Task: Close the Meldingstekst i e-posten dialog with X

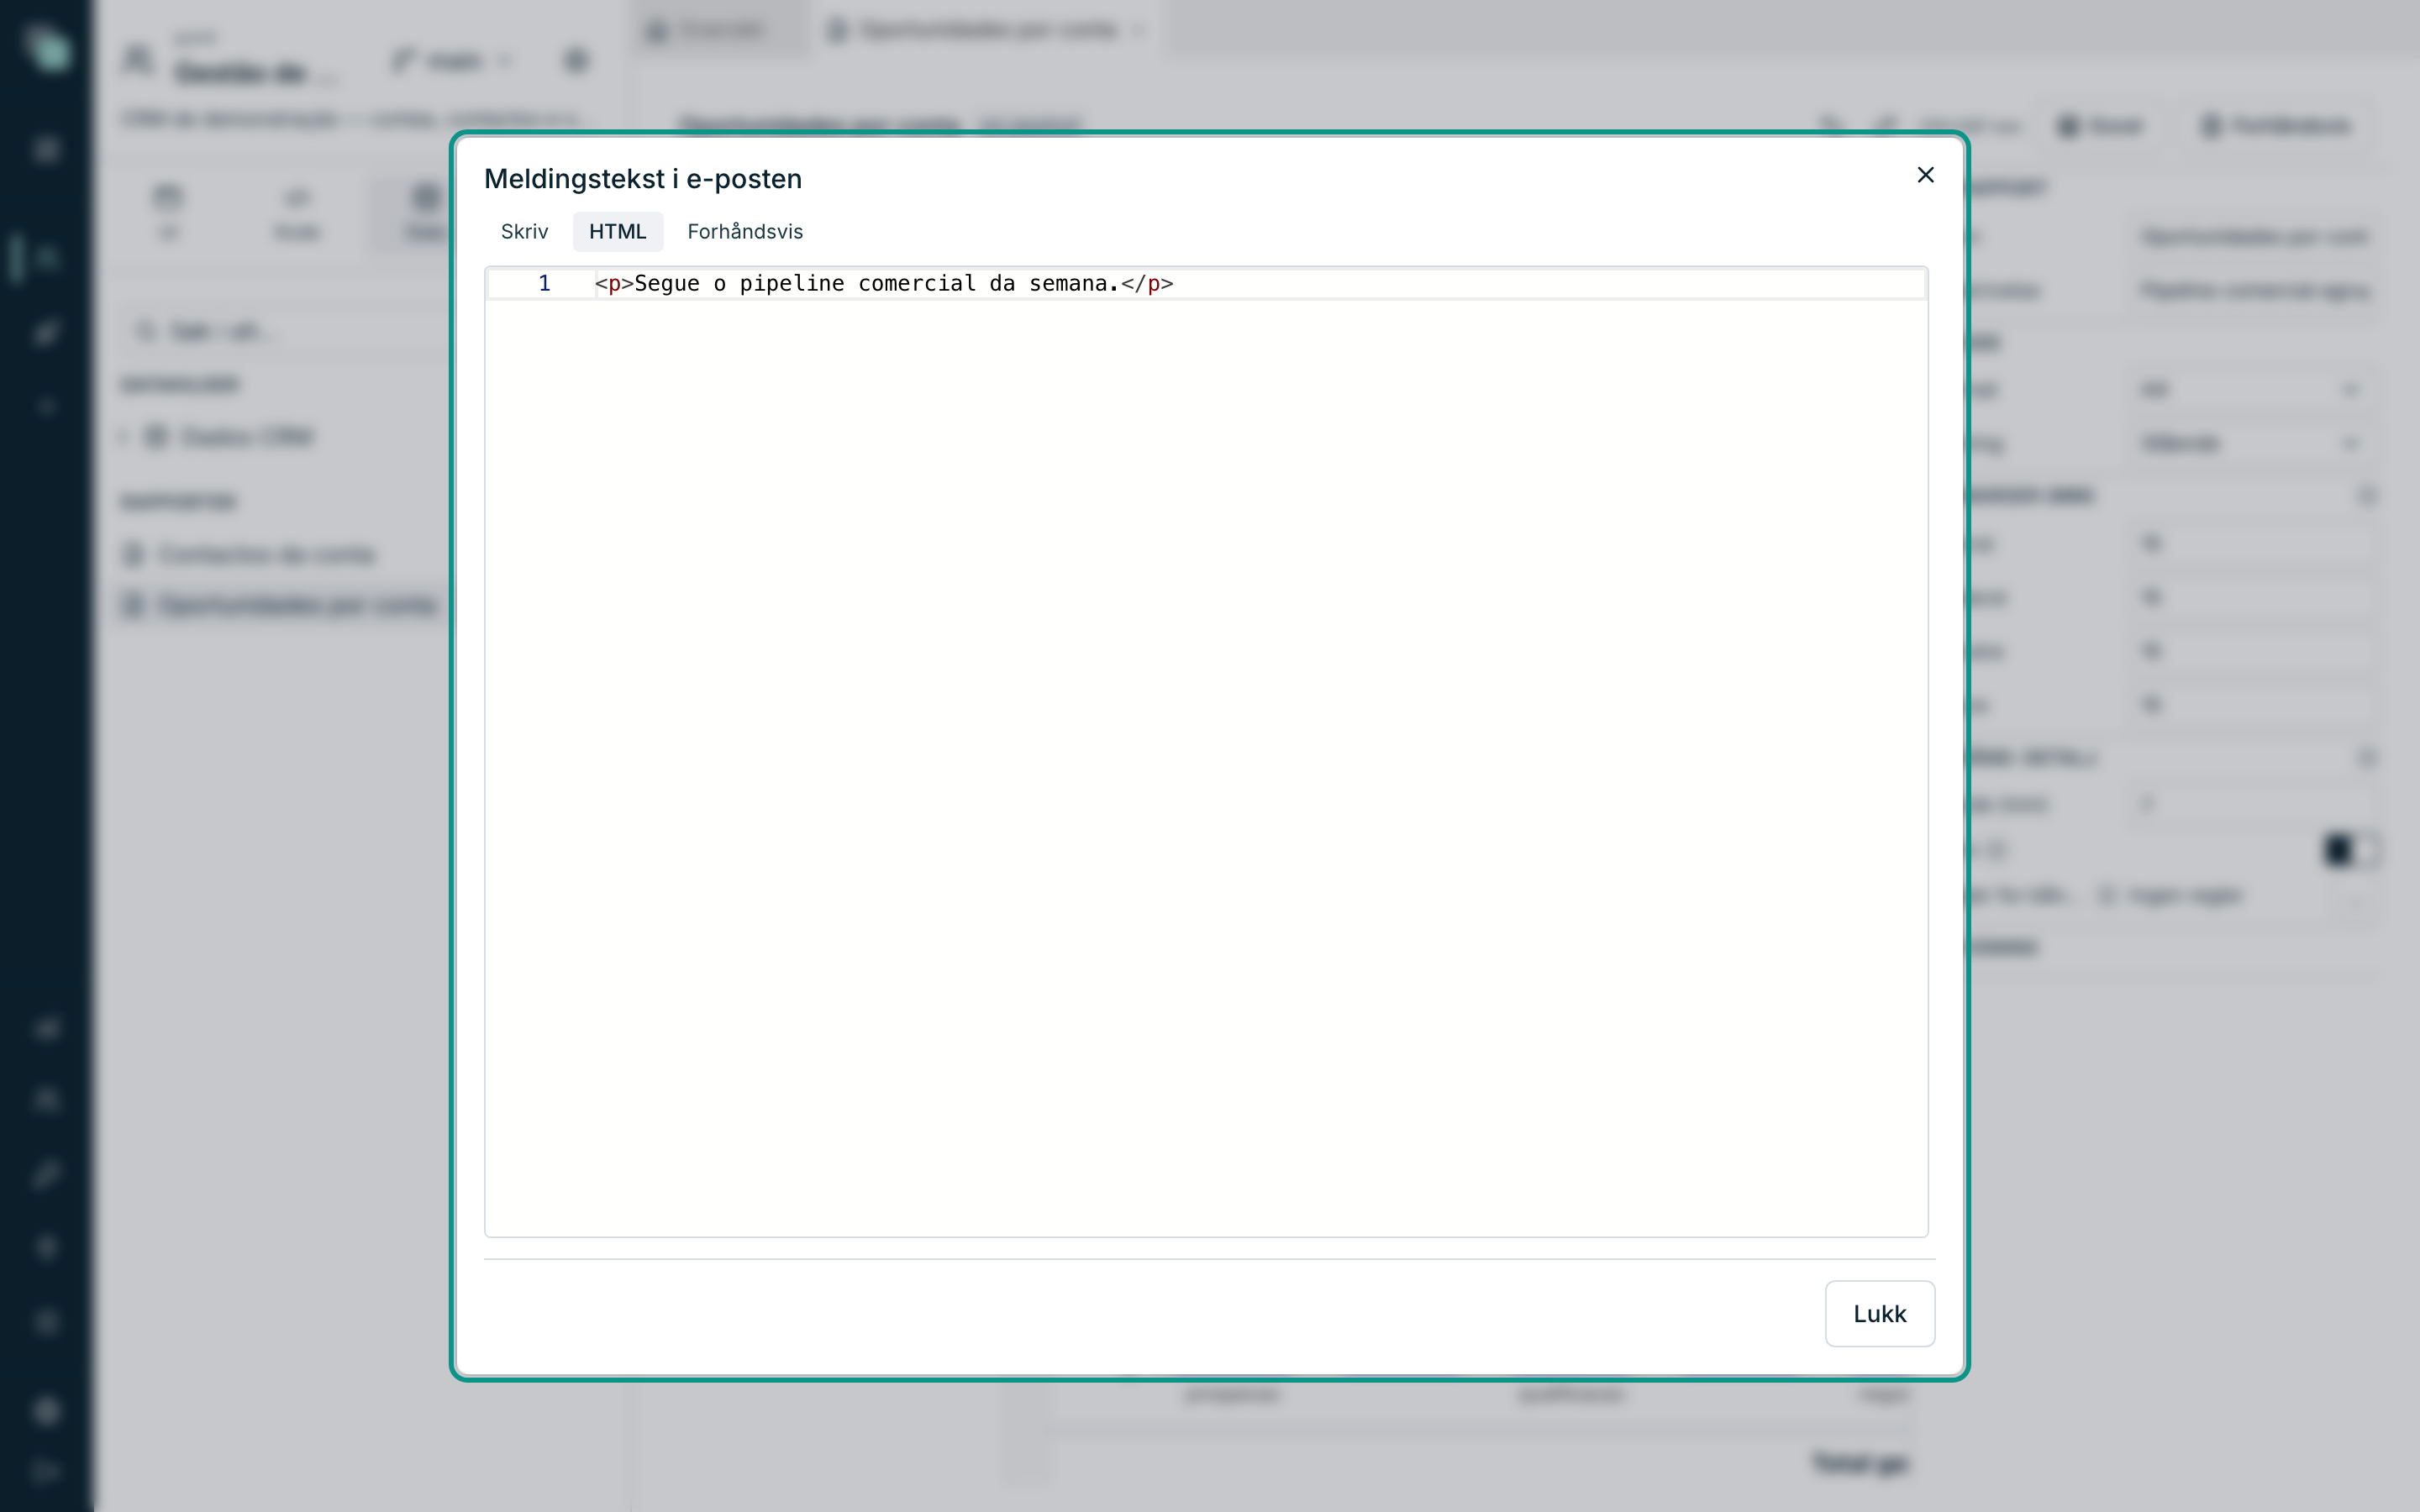Action: 1925,175
